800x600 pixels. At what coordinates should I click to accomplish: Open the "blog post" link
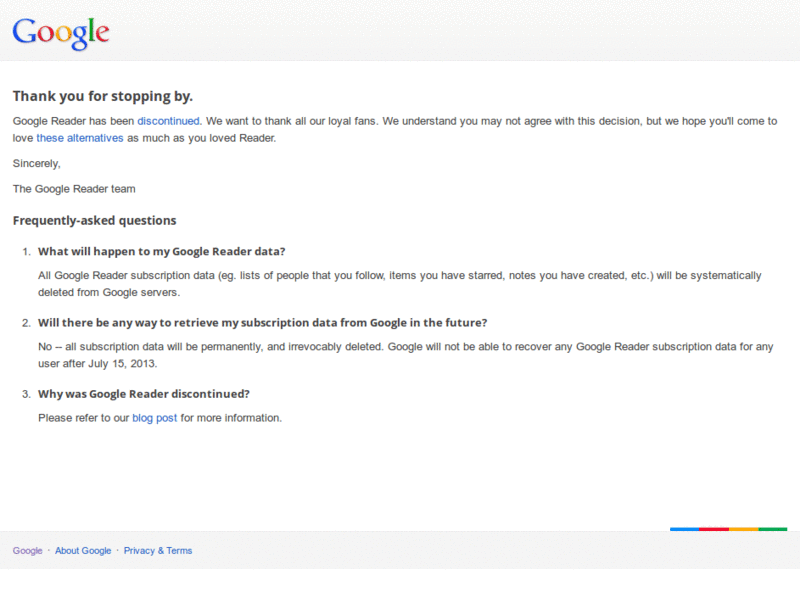click(x=155, y=418)
